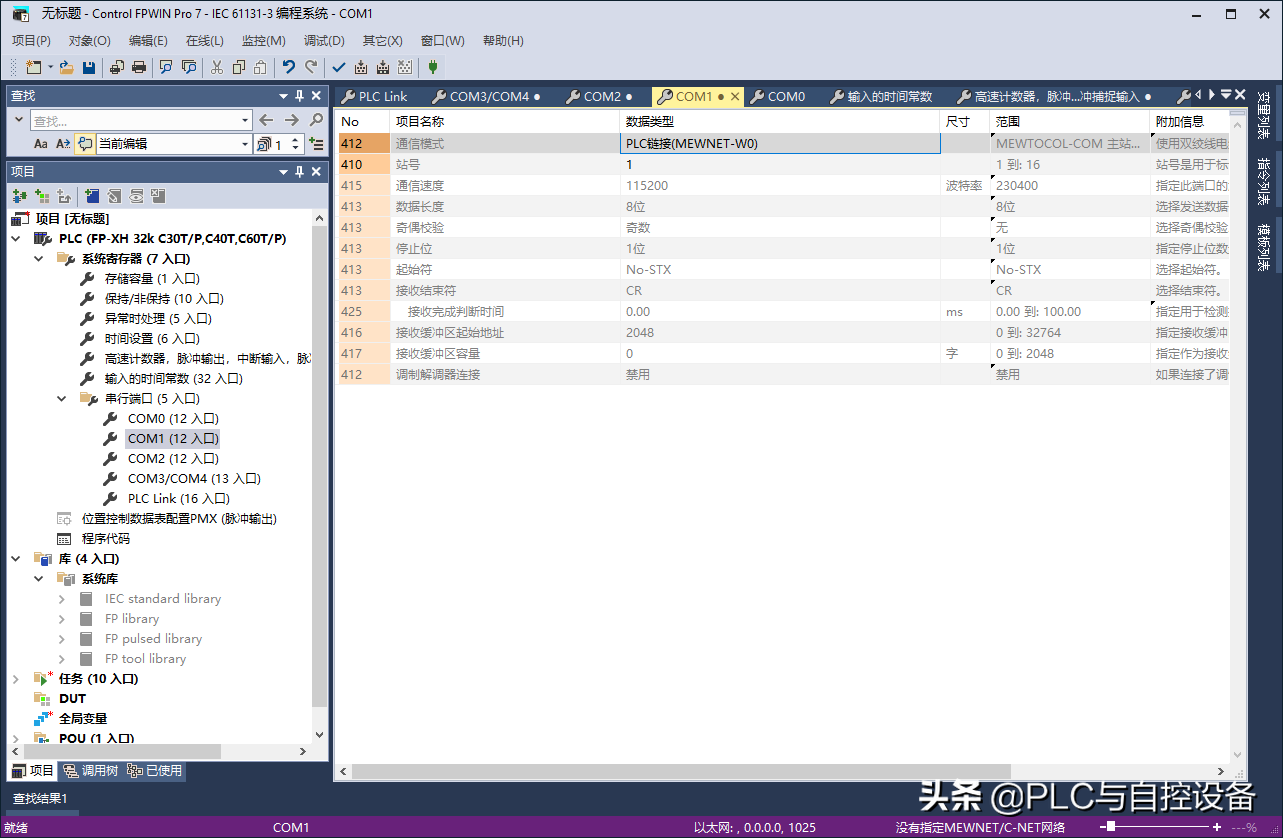Screen dimensions: 1283x838
Task: Open the 调试(D) menu
Action: pyautogui.click(x=324, y=41)
